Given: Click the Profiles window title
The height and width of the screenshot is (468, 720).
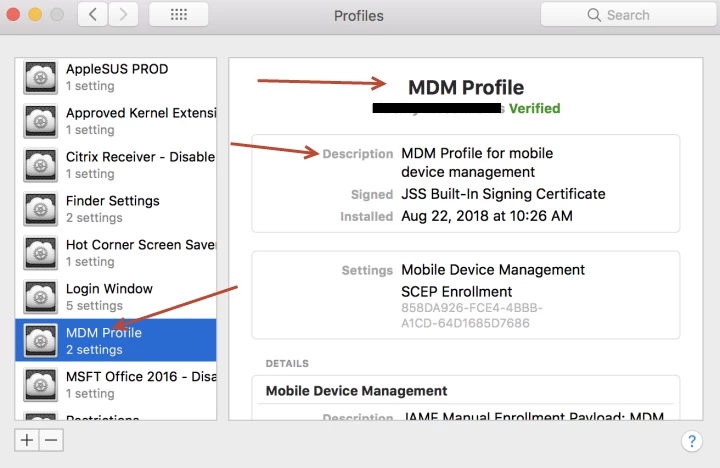Looking at the screenshot, I should [x=359, y=16].
